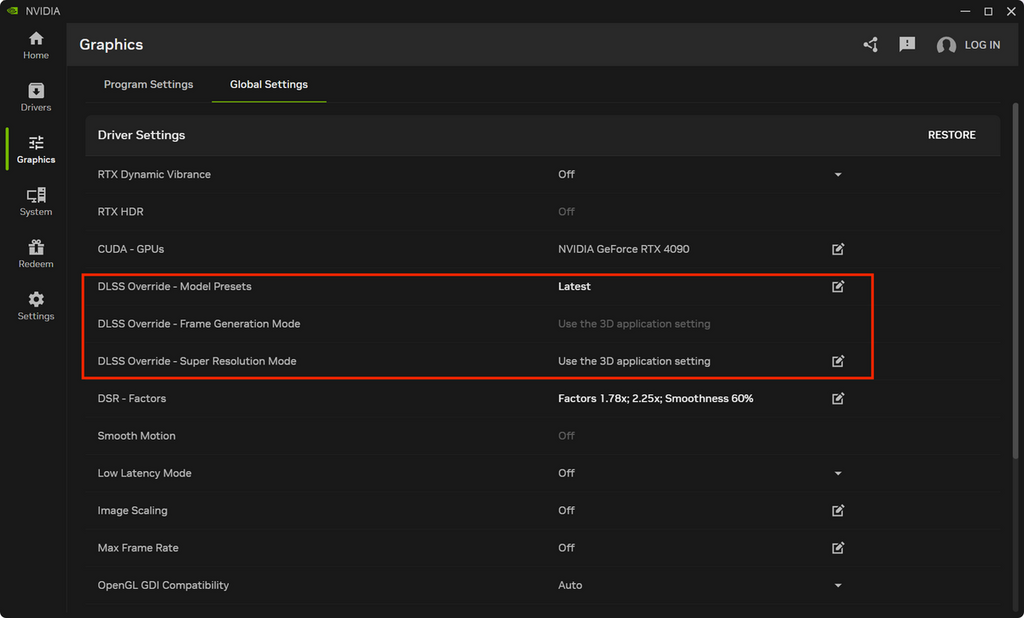Select Graphics in the sidebar
Viewport: 1024px width, 618px height.
tap(36, 150)
